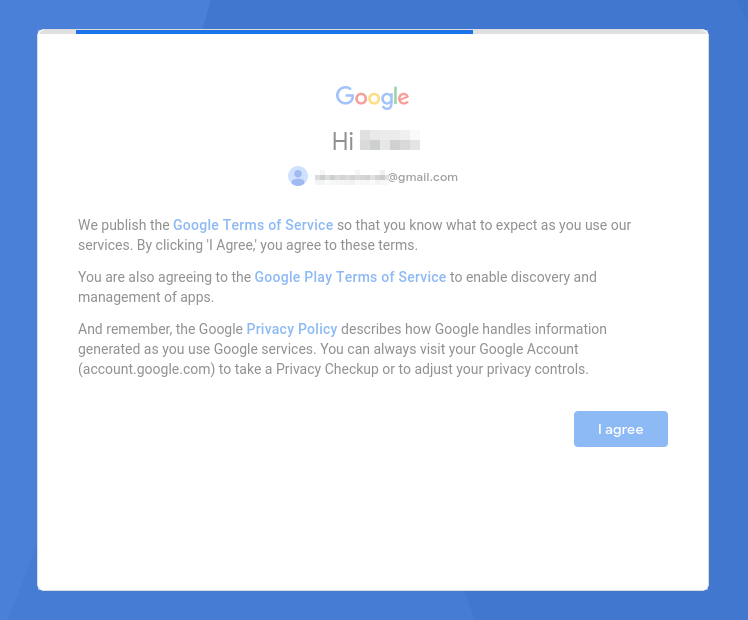This screenshot has width=748, height=620.
Task: Click the account.google.com text in paragraph
Action: [x=146, y=369]
